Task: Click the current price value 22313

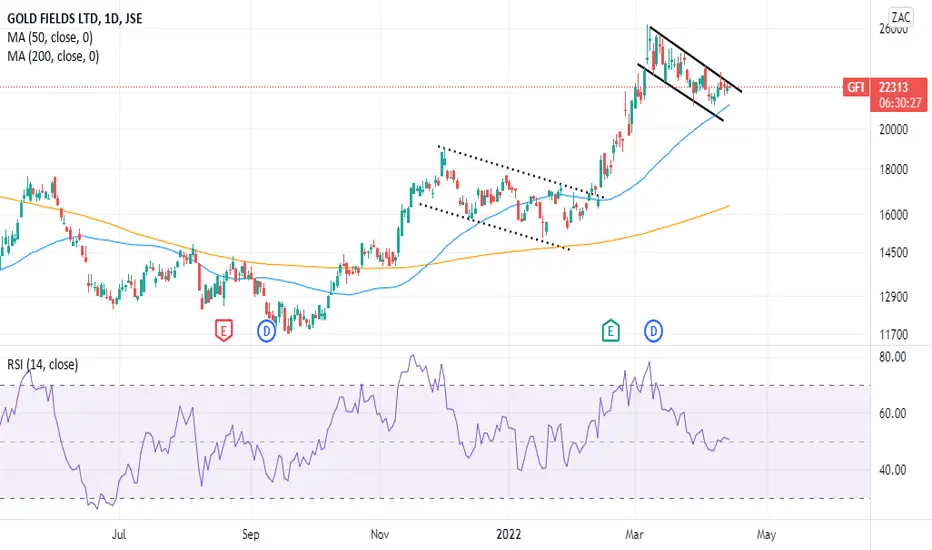Action: point(893,87)
